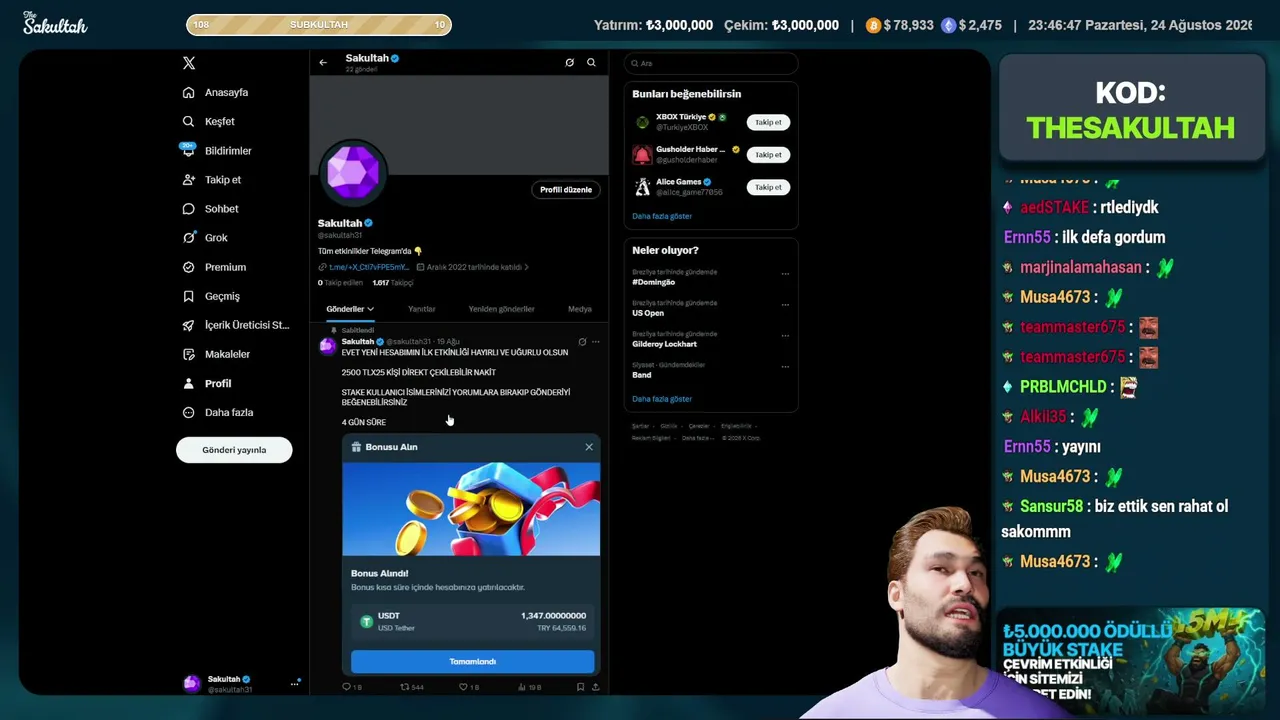Open Takip et in the sidebar

[211, 179]
